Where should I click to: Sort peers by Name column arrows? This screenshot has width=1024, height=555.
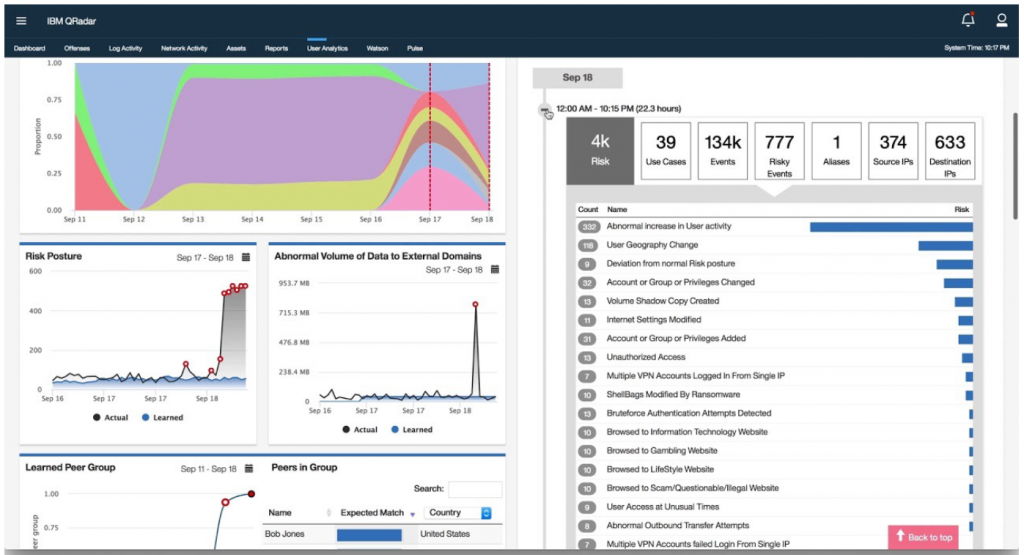click(328, 513)
